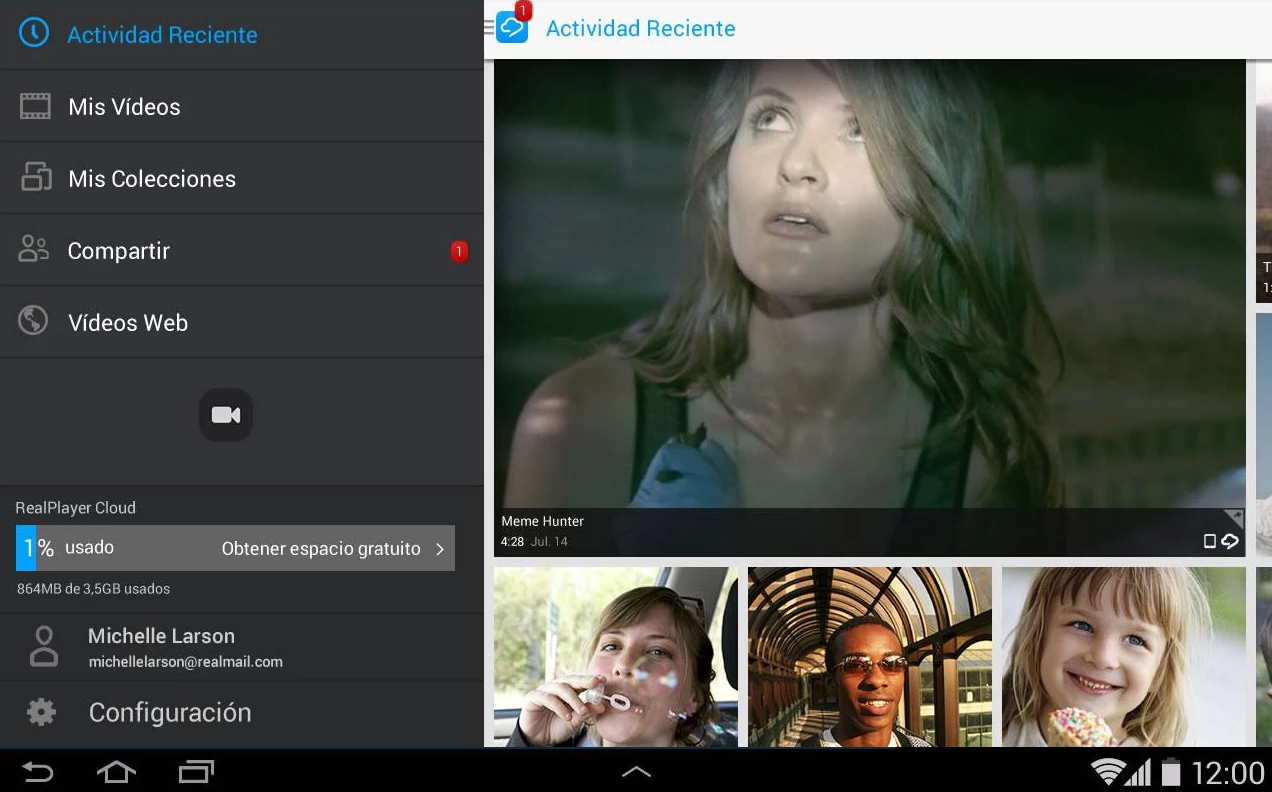Click the 12:00 clock
The height and width of the screenshot is (792, 1272).
[x=1229, y=773]
